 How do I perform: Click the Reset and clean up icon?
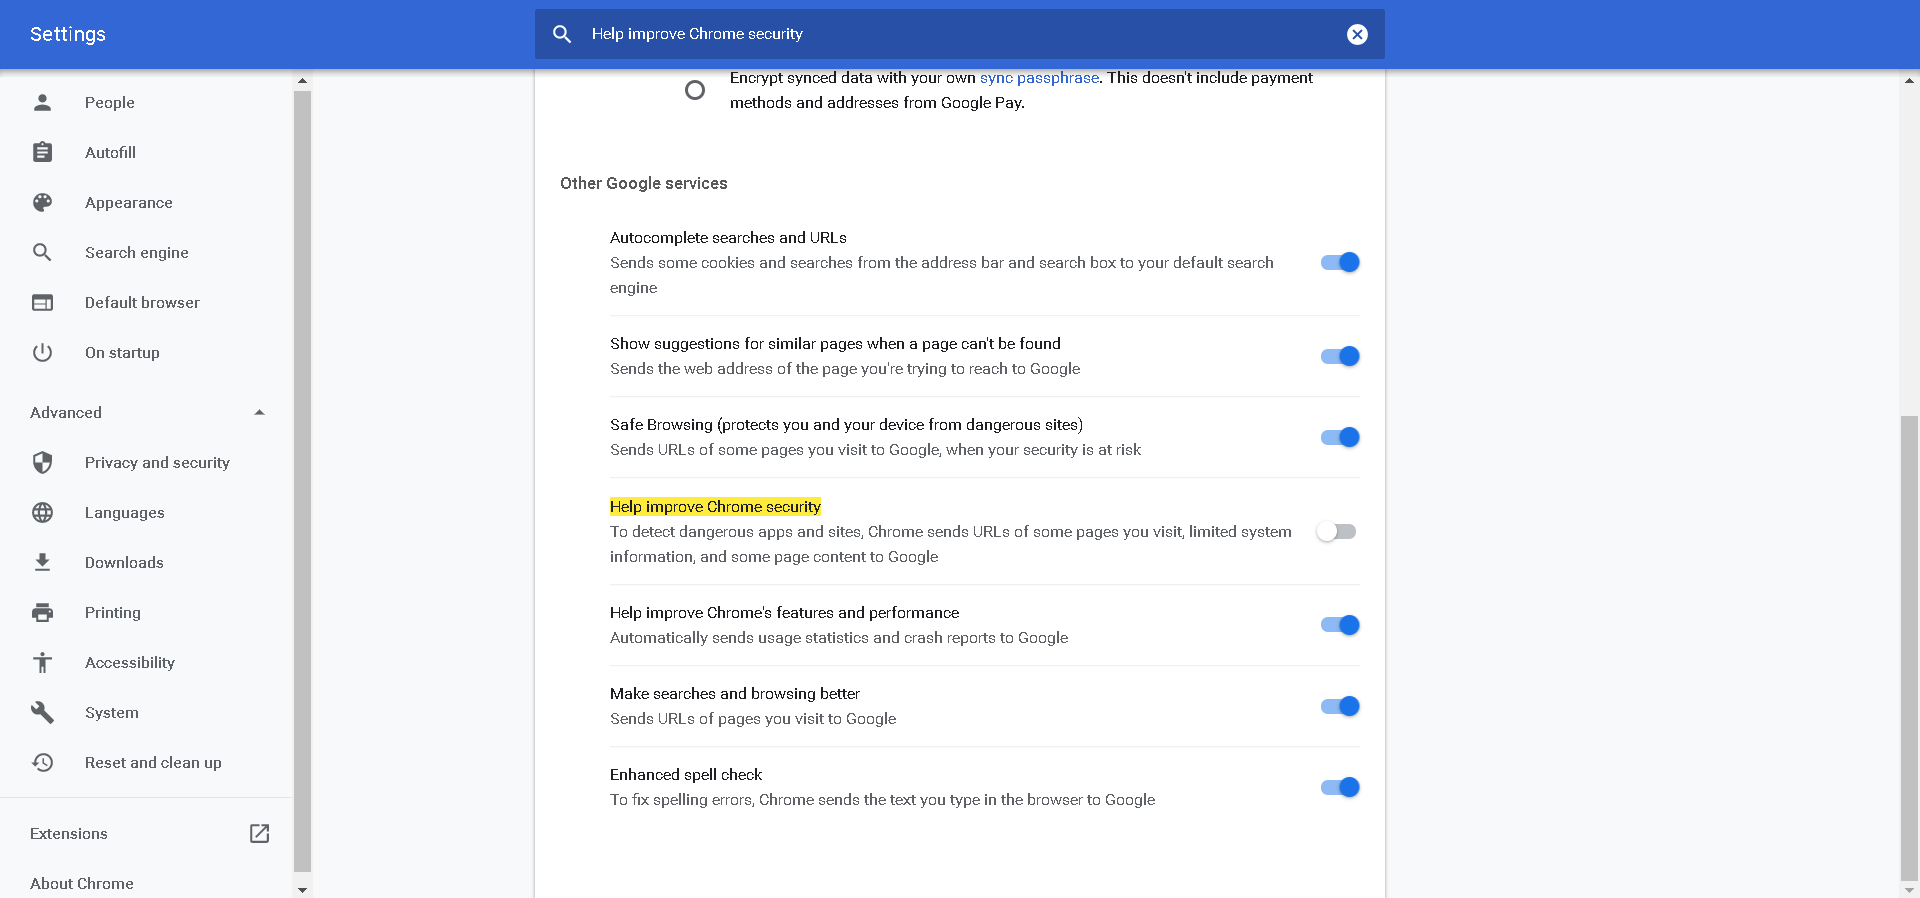(x=42, y=762)
